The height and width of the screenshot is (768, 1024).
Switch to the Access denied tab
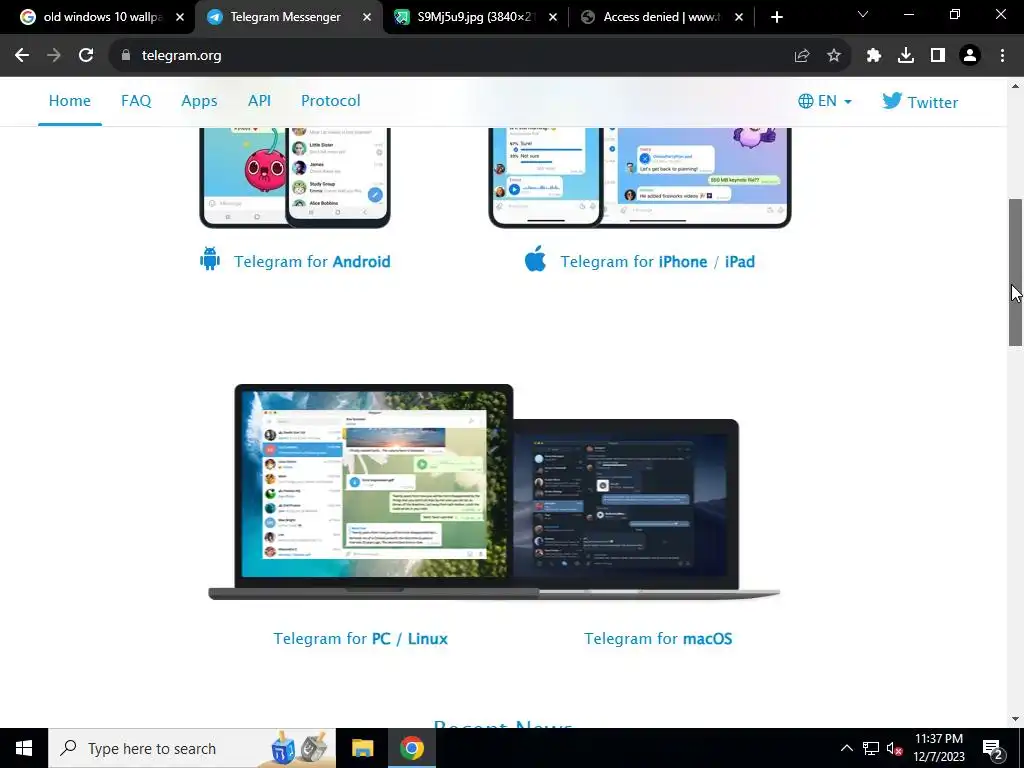click(x=661, y=17)
